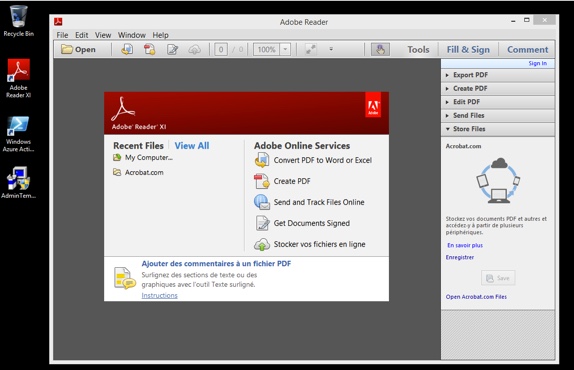This screenshot has width=574, height=370.
Task: Click the Adobe logo badge in the banner
Action: [x=373, y=105]
